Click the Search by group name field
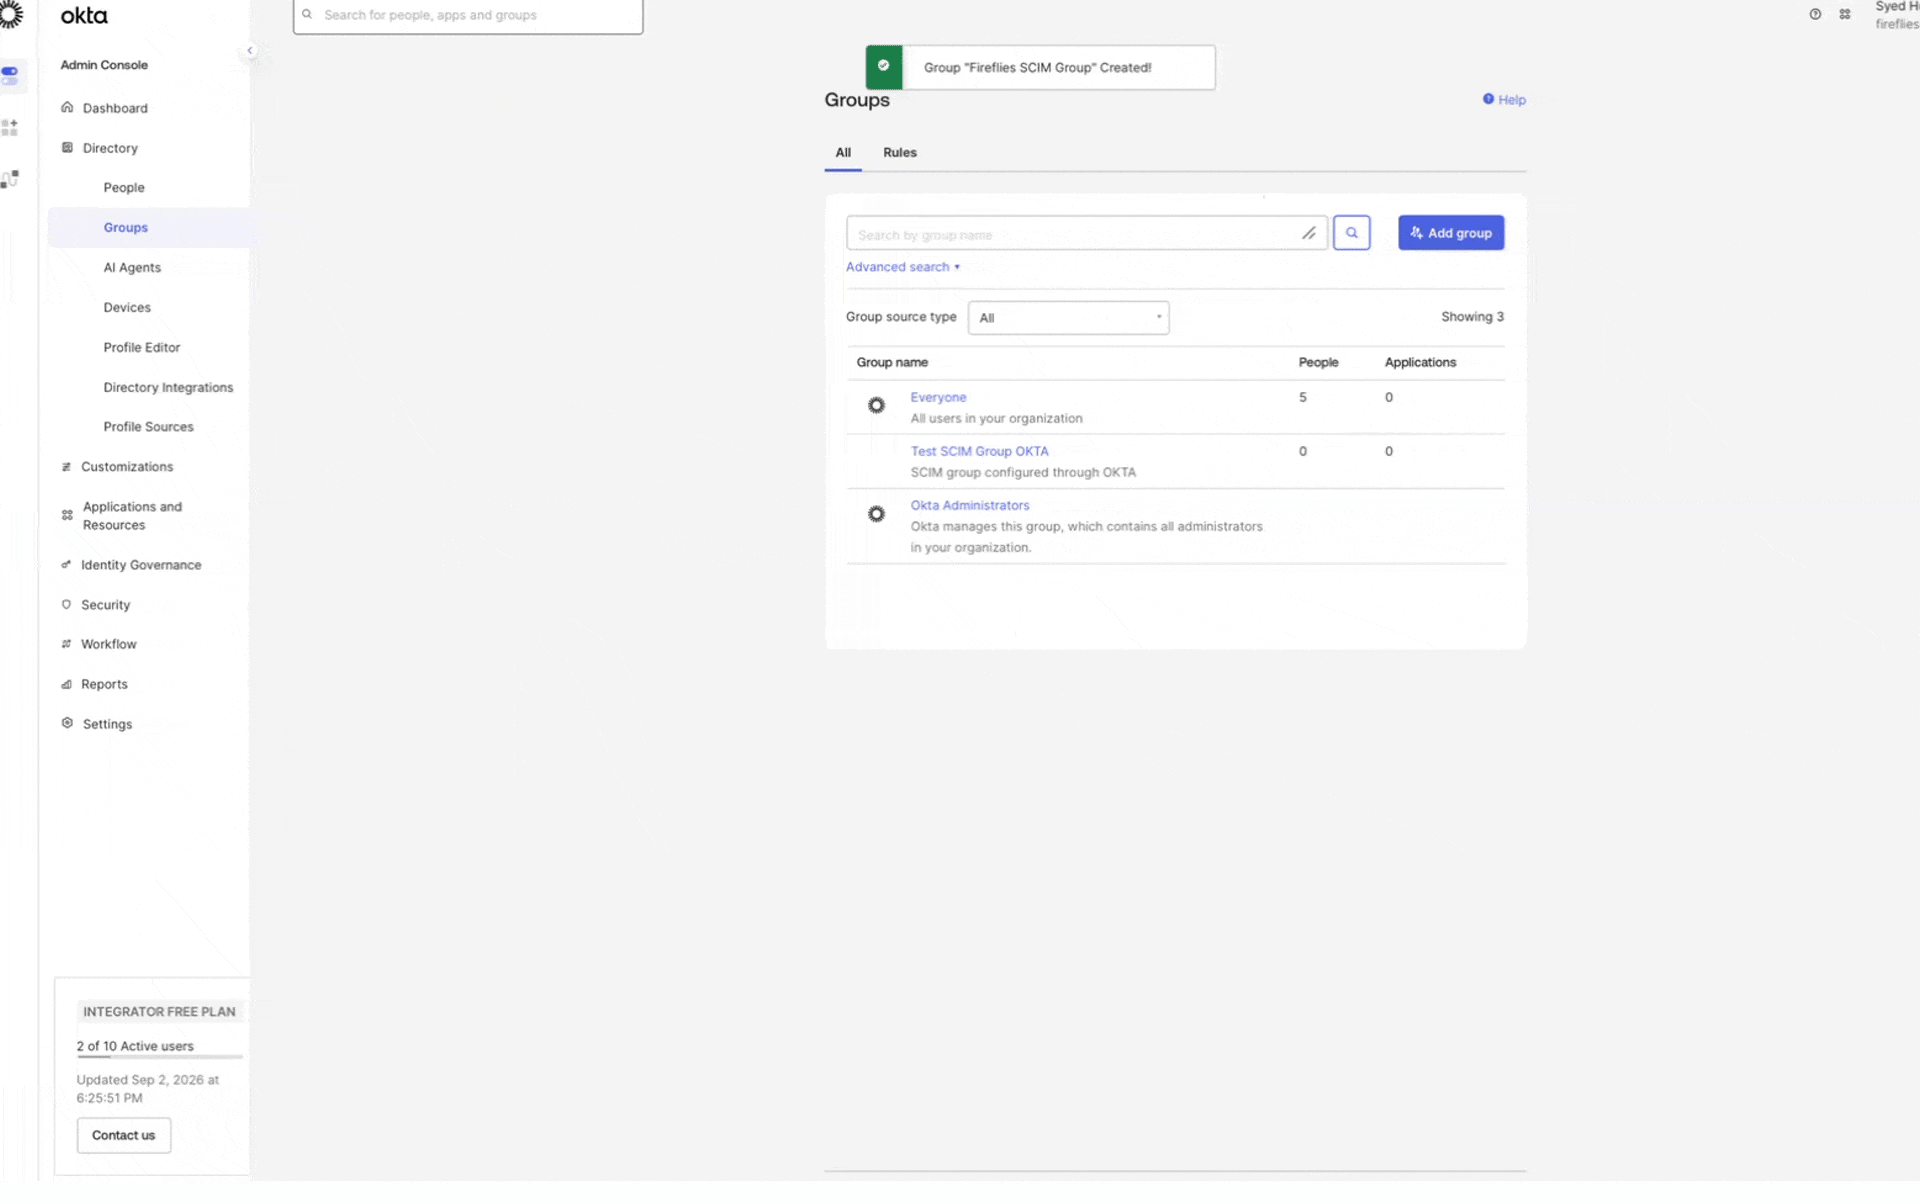Viewport: 1920px width, 1204px height. click(1086, 233)
